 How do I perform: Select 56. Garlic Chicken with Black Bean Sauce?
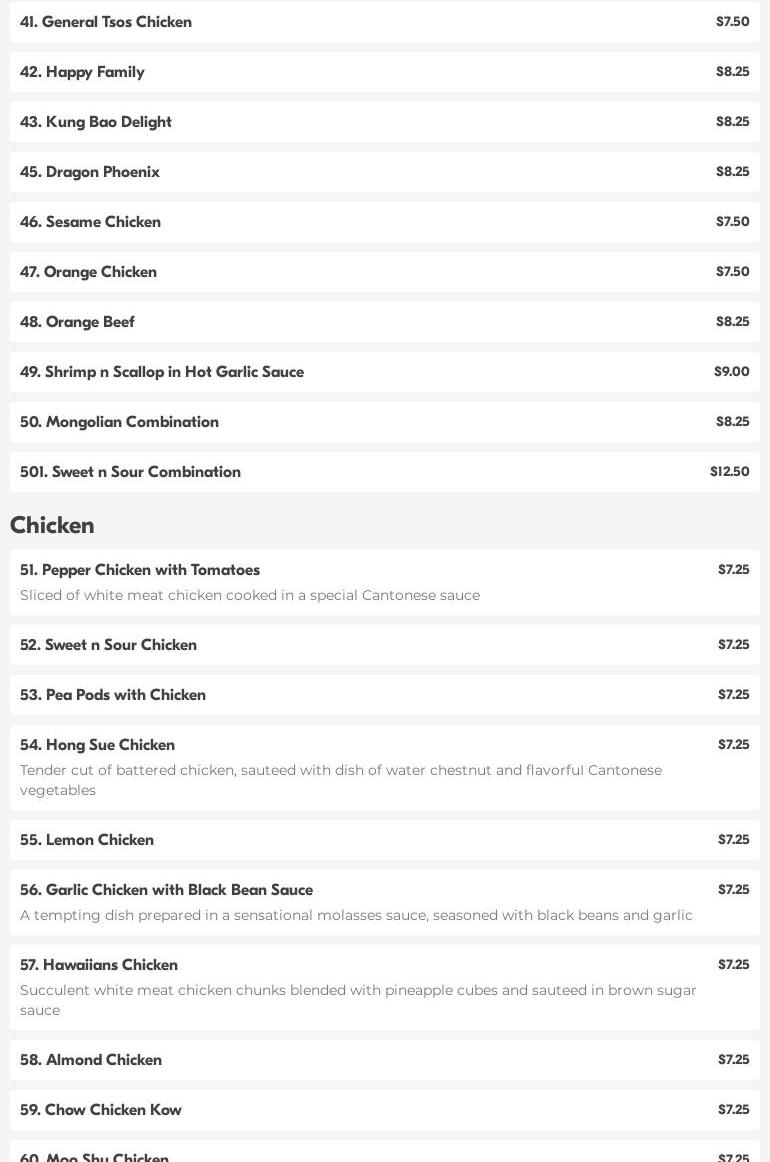(166, 890)
